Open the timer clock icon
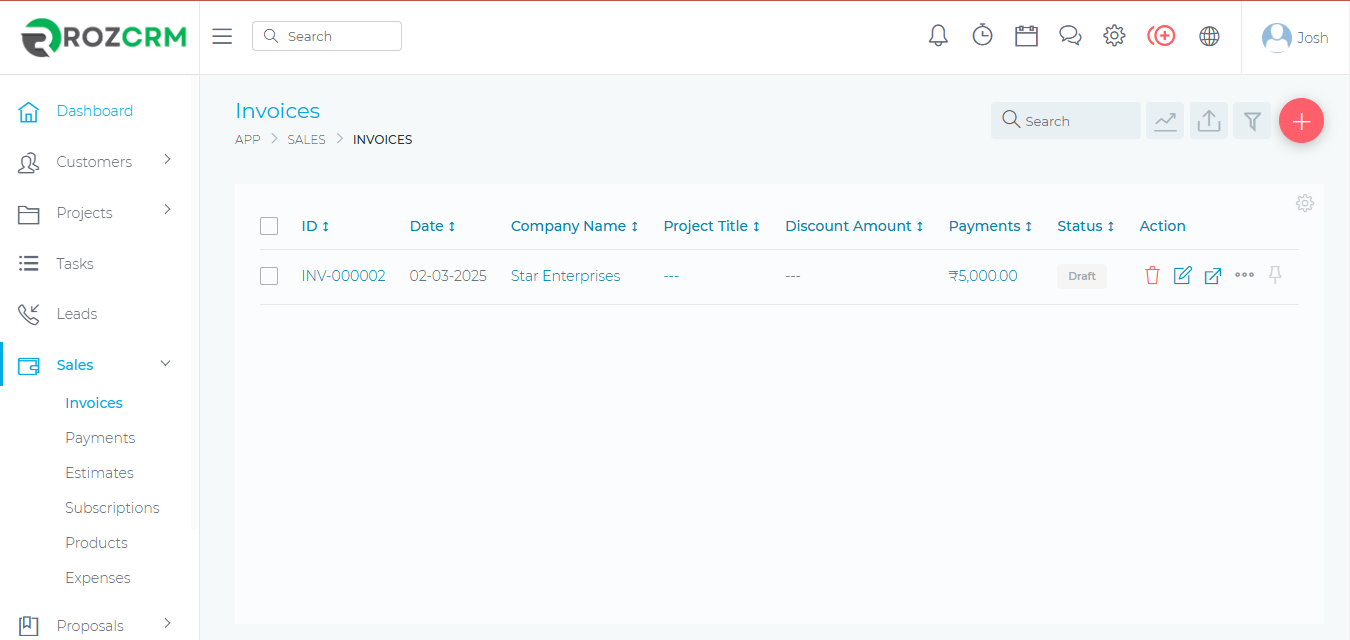The height and width of the screenshot is (640, 1350). click(982, 36)
